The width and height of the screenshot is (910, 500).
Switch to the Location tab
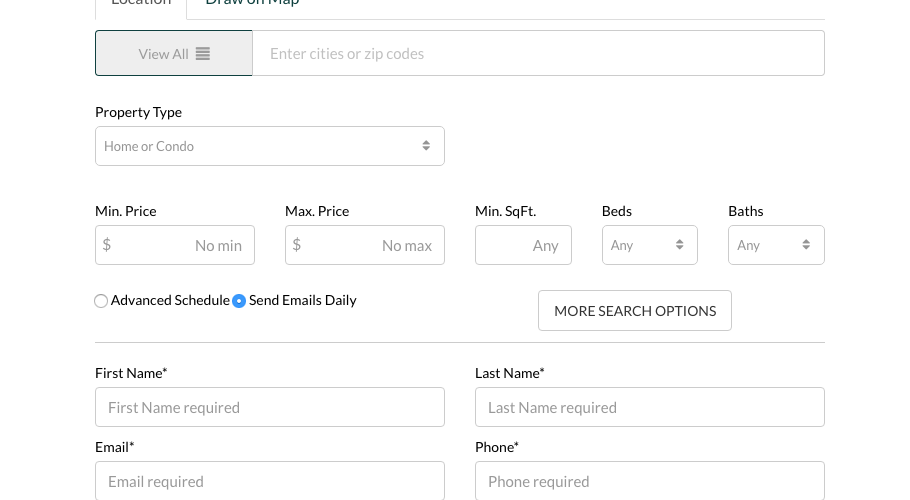pyautogui.click(x=141, y=4)
